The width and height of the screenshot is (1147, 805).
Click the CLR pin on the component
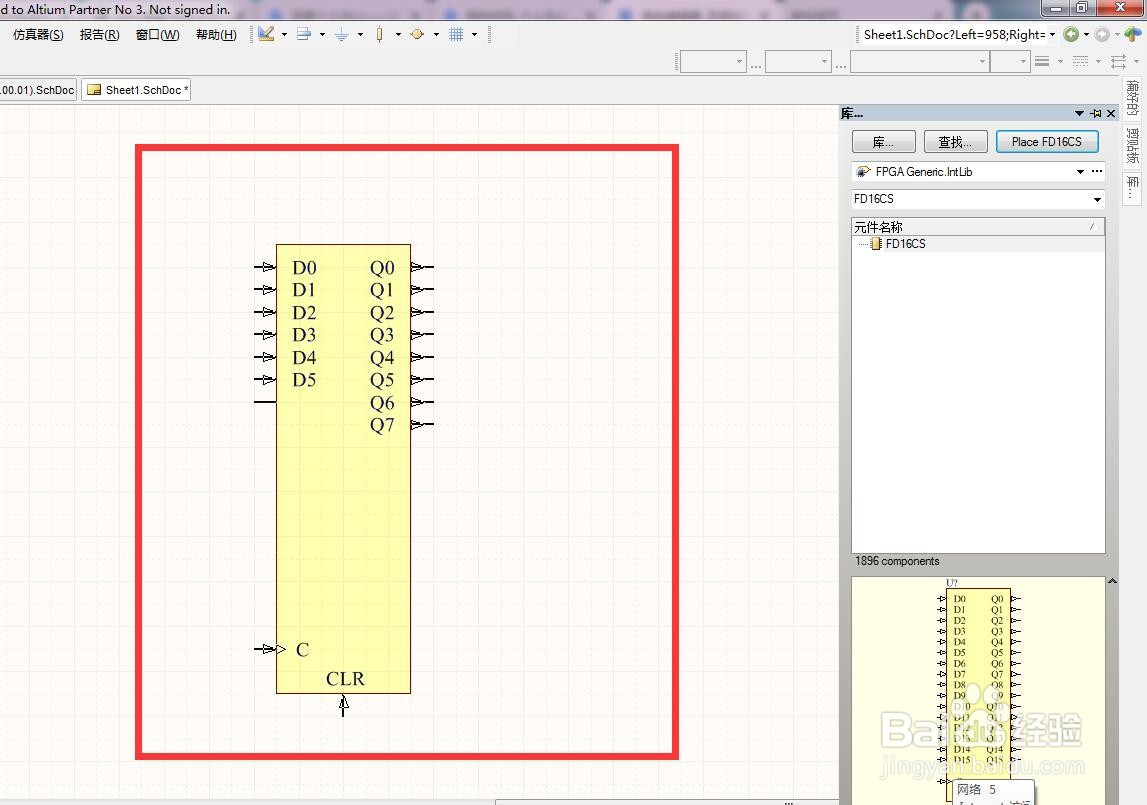[x=343, y=705]
